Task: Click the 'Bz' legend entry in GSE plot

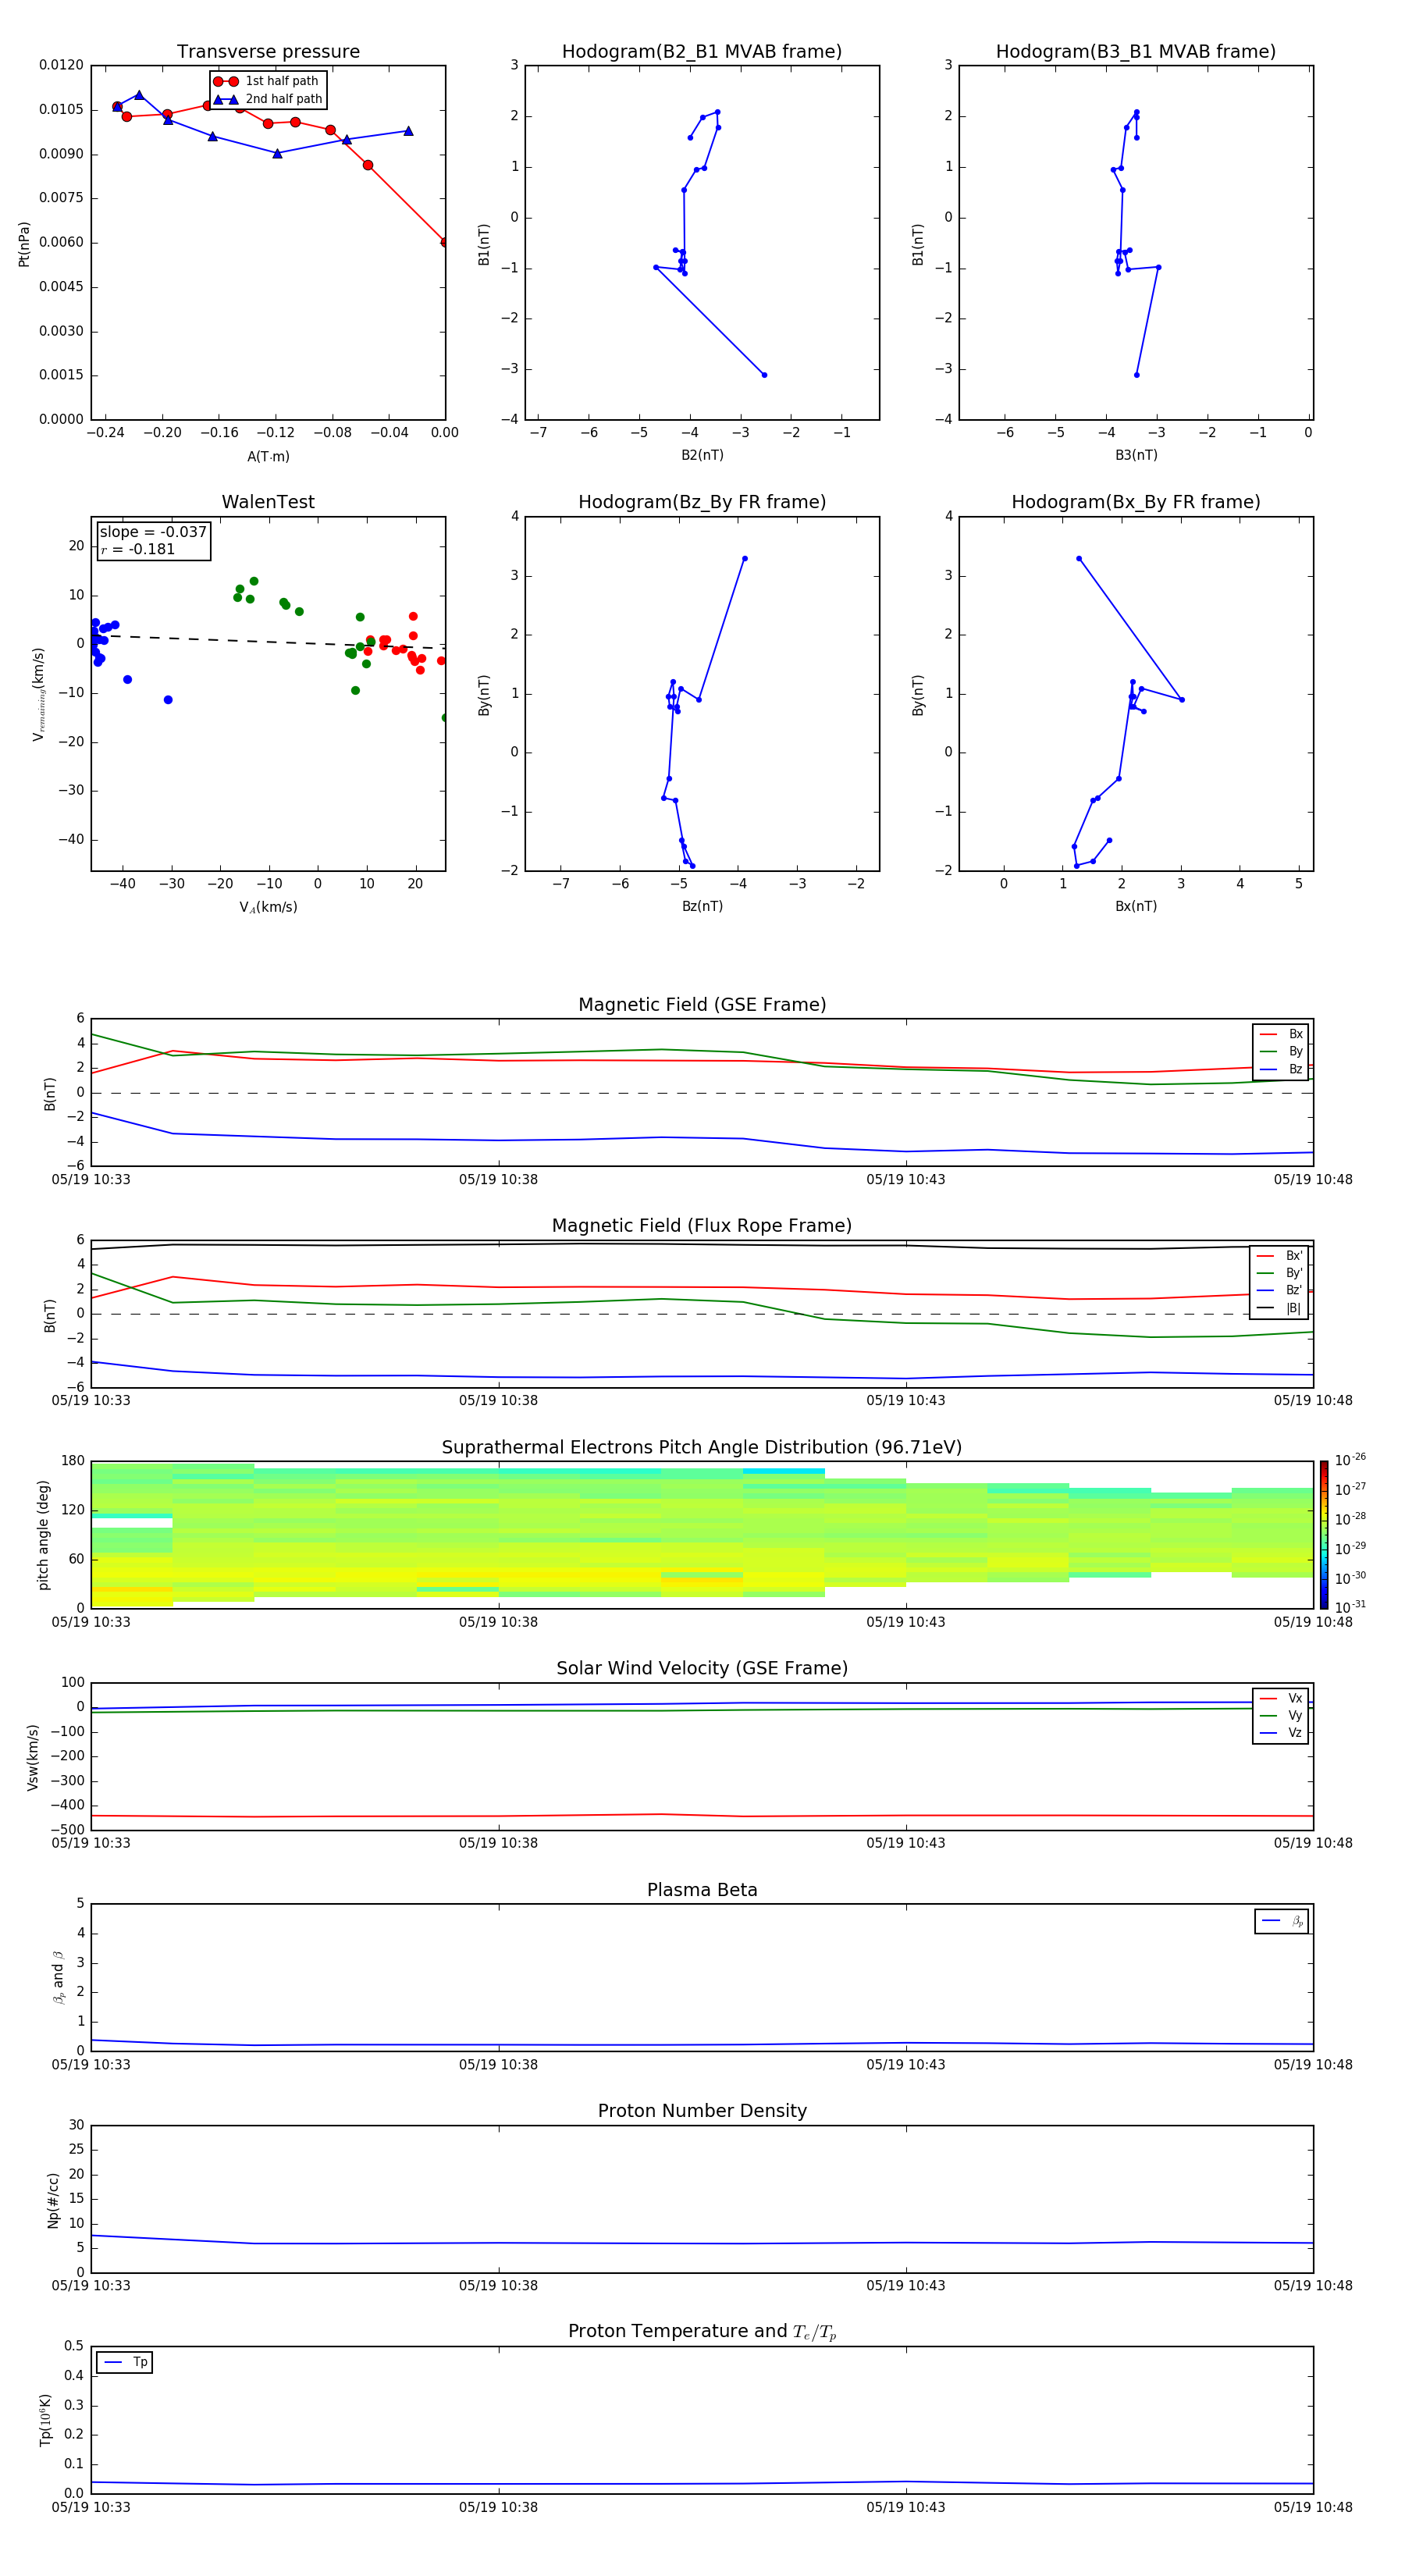Action: coord(1281,1069)
